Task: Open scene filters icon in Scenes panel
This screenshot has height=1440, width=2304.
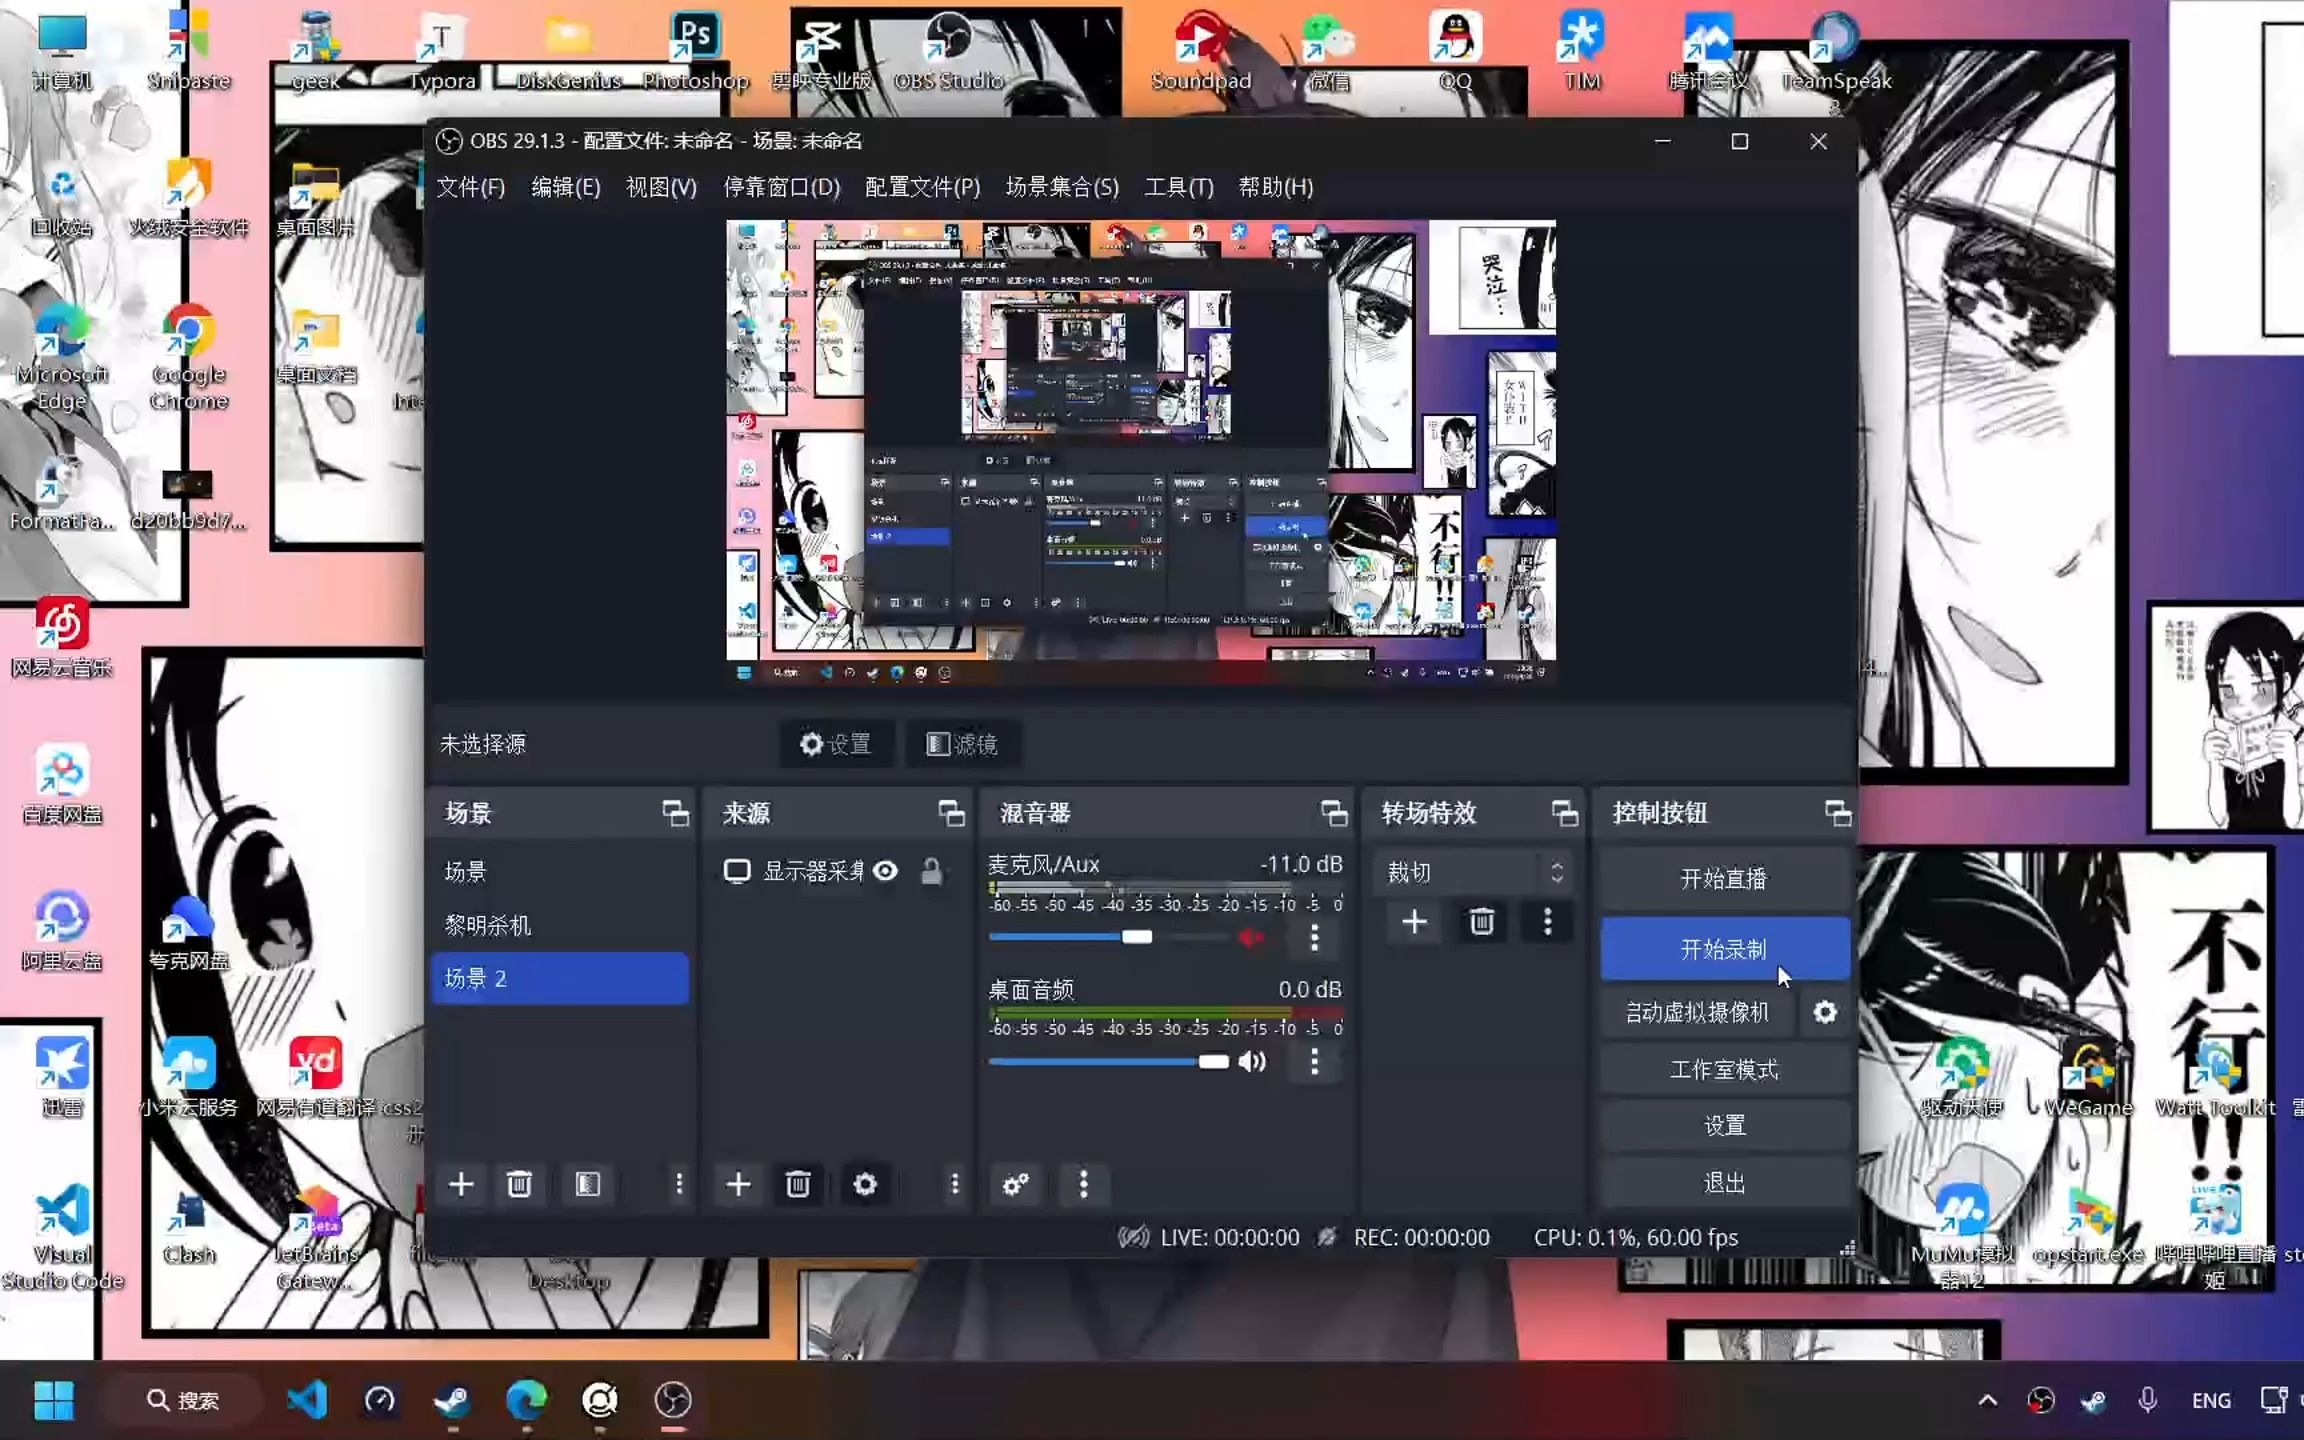Action: [588, 1185]
